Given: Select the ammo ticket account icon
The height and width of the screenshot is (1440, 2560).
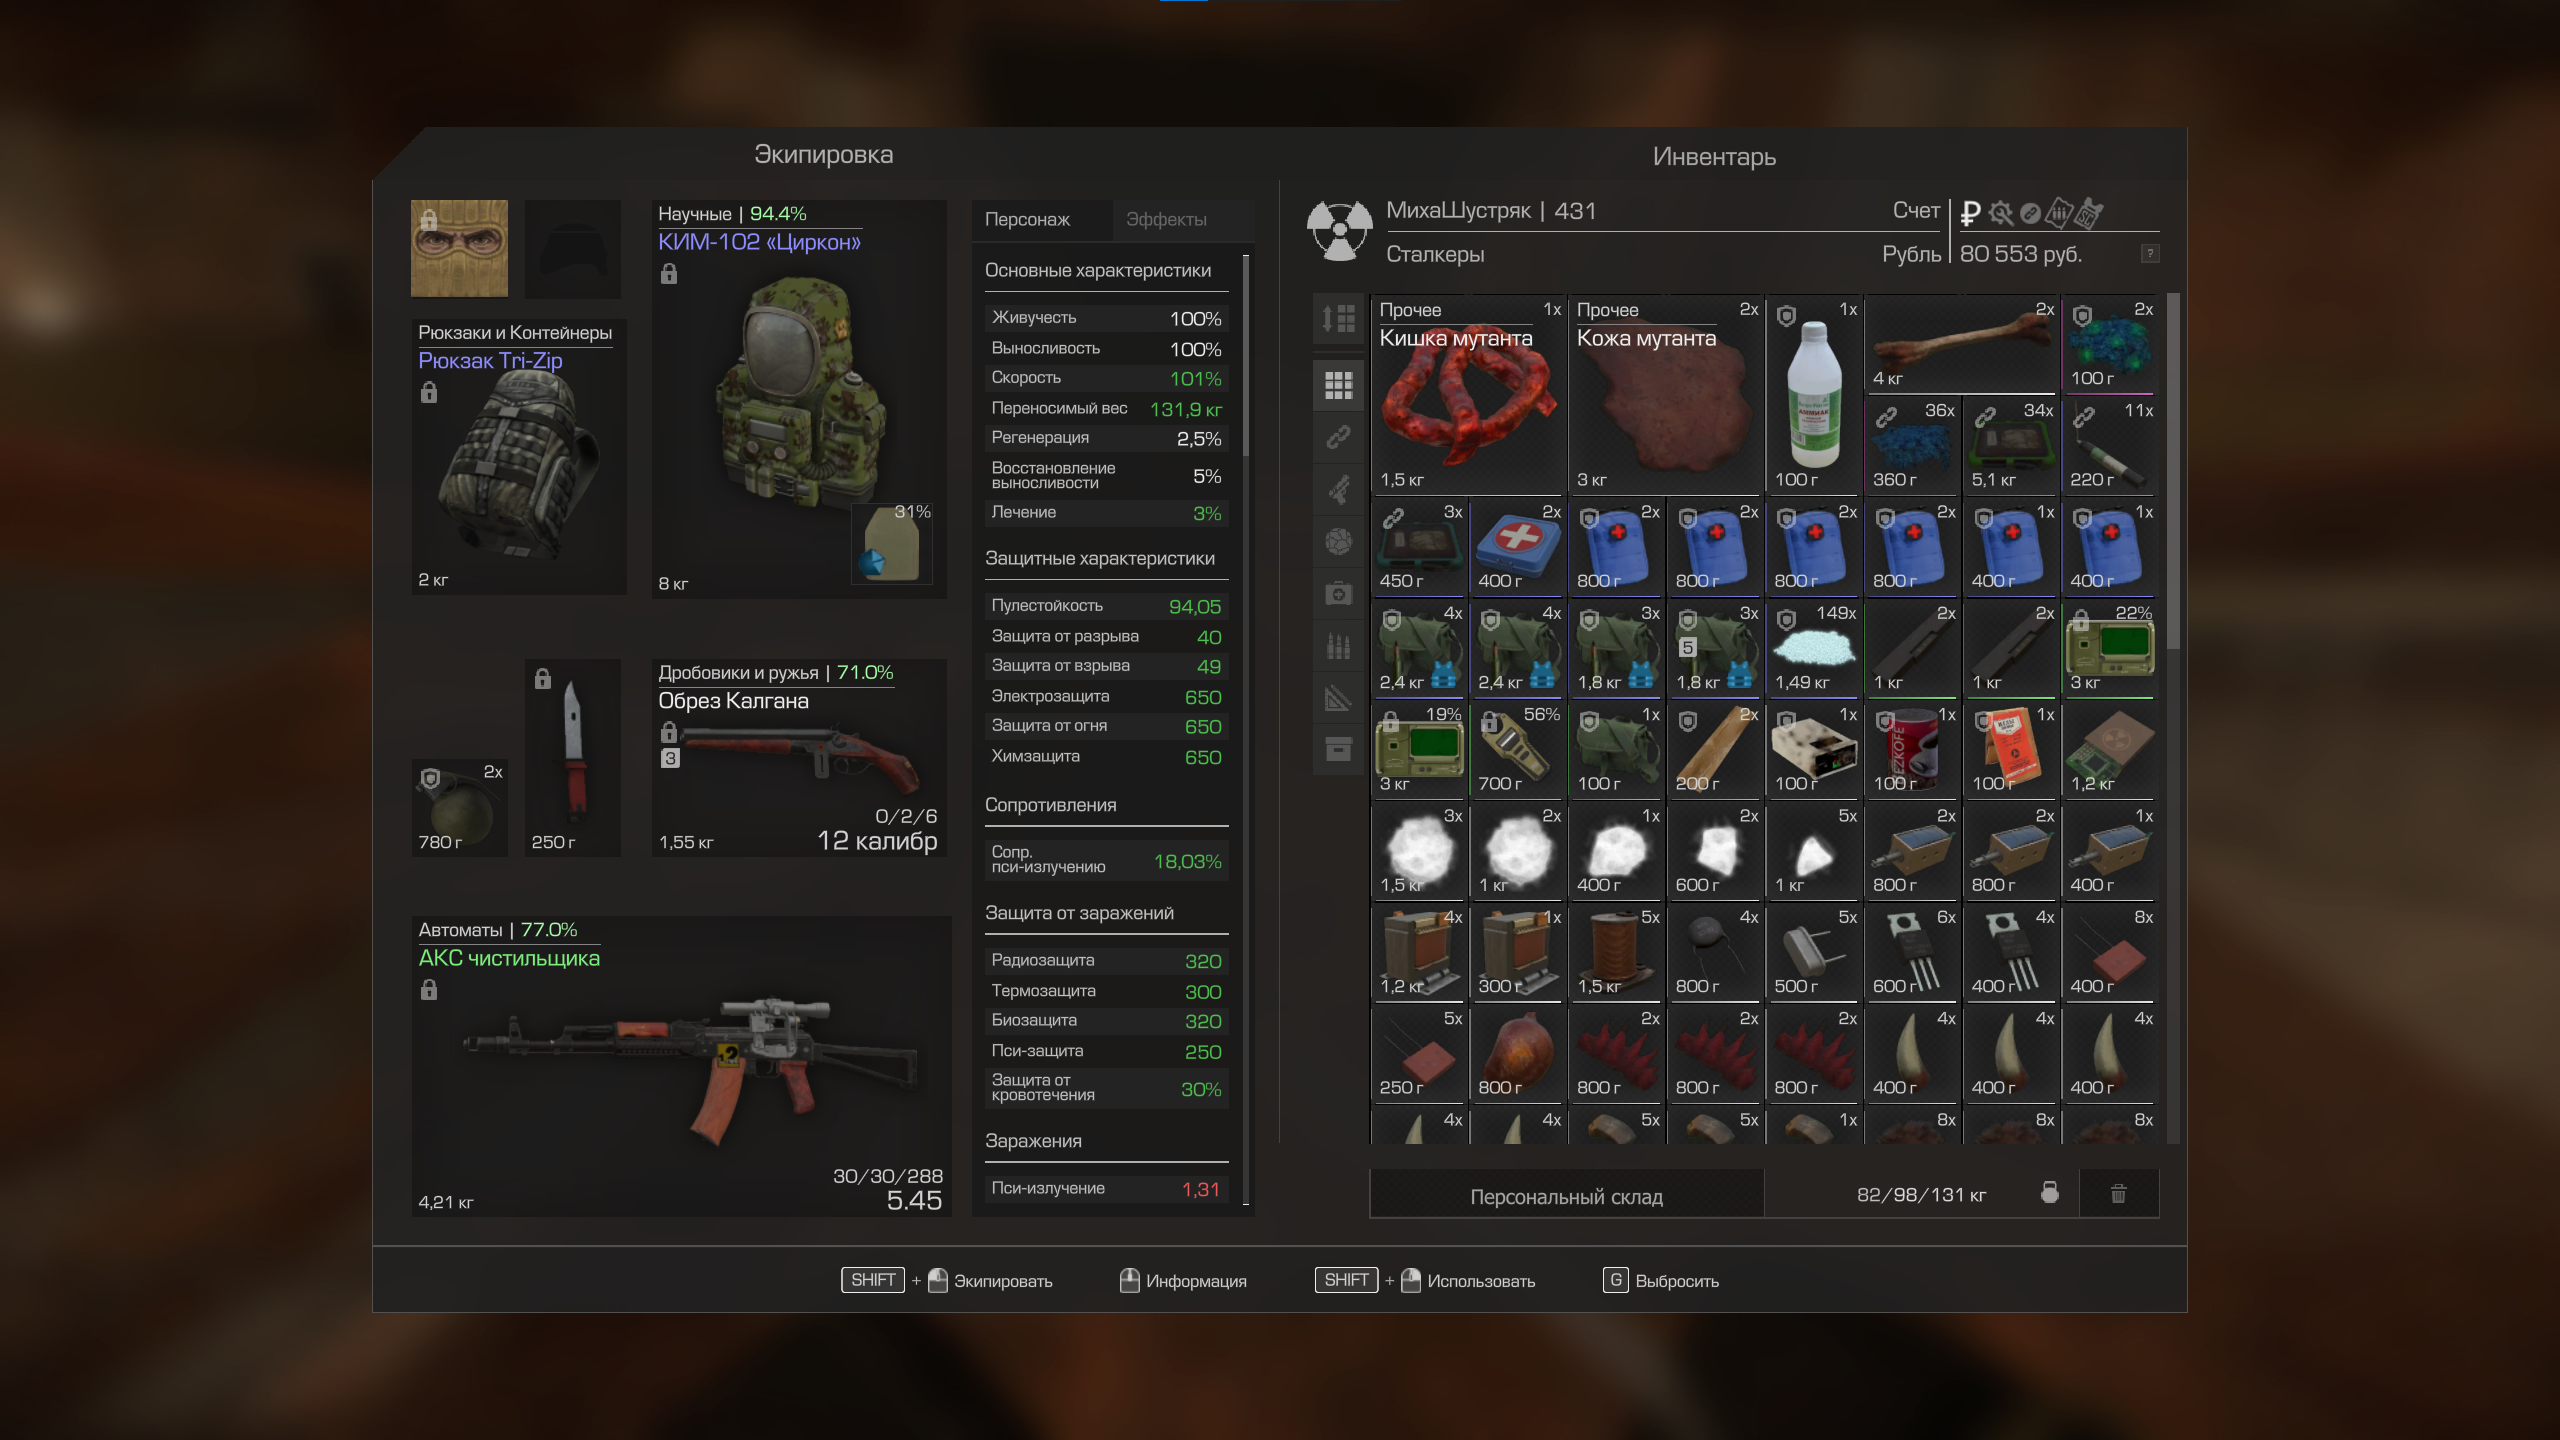Looking at the screenshot, I should (2059, 212).
